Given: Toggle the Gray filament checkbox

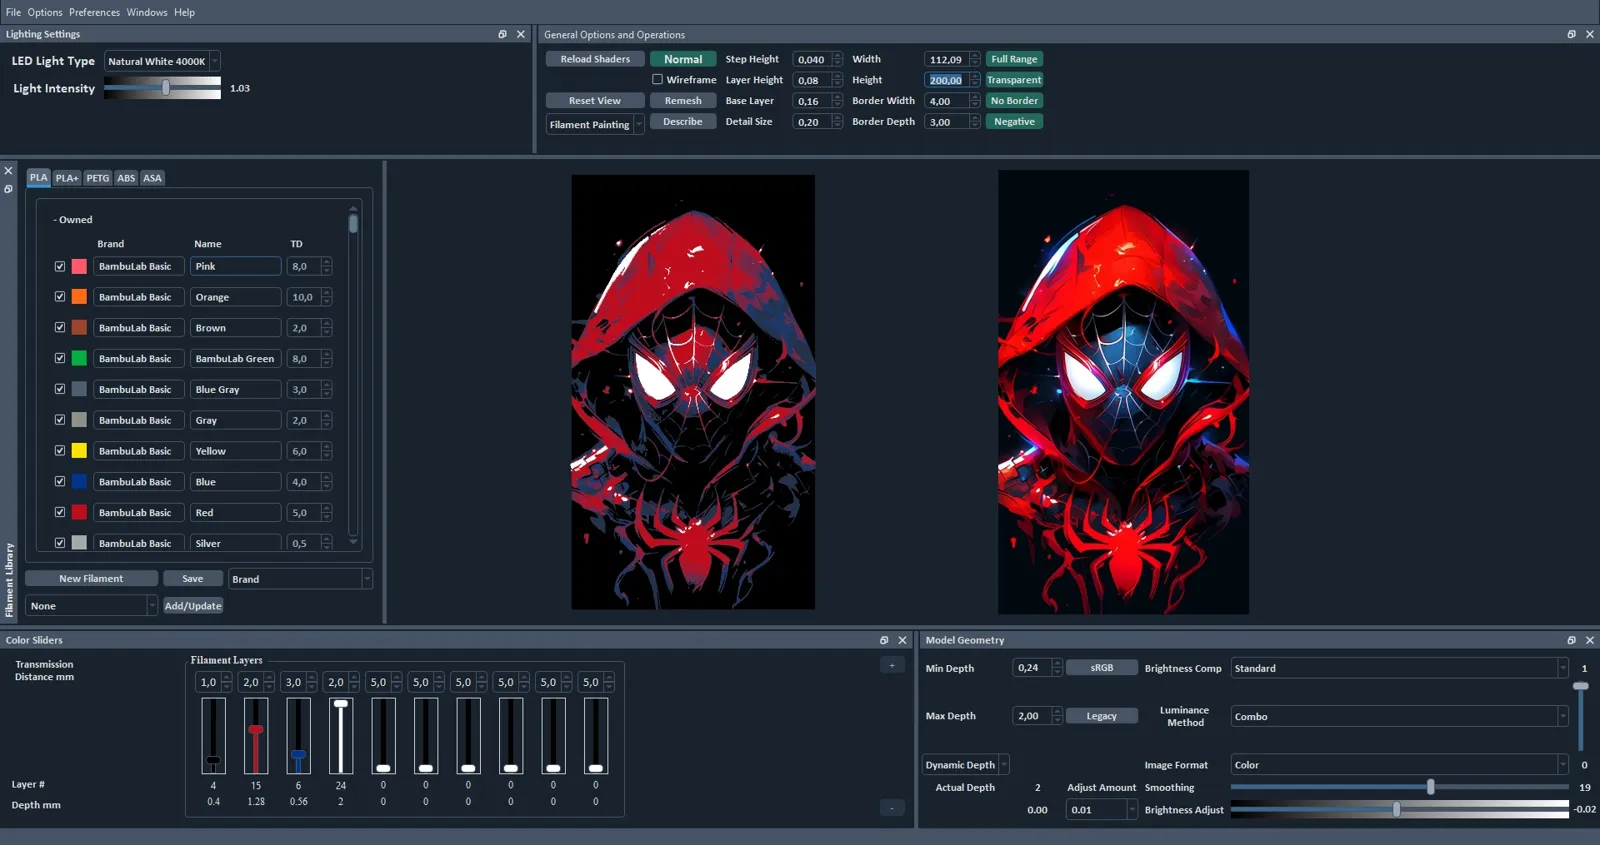Looking at the screenshot, I should [x=60, y=420].
